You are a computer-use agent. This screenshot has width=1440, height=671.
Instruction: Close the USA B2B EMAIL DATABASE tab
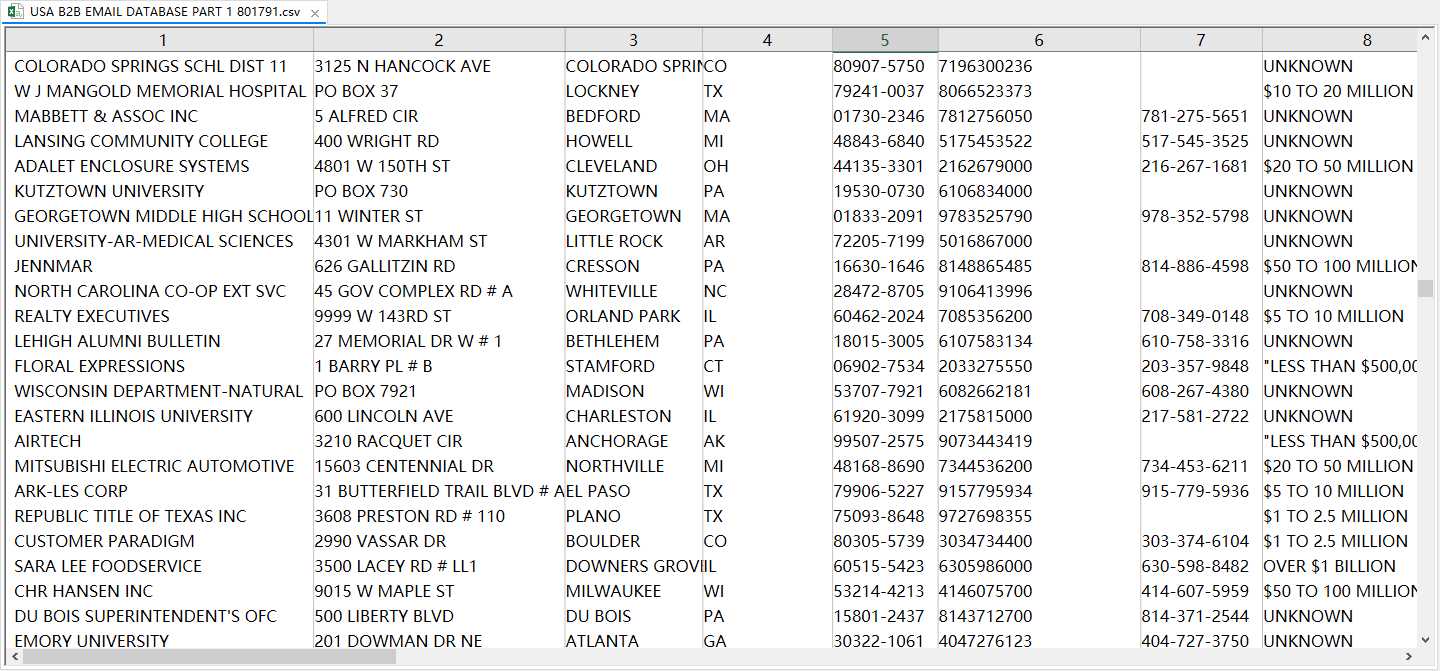pyautogui.click(x=315, y=14)
